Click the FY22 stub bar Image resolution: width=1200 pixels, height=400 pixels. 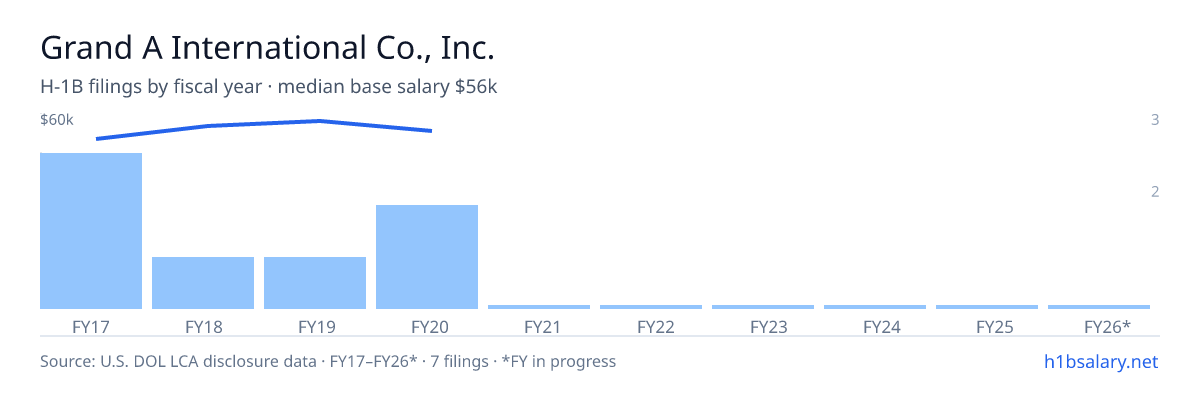tap(651, 307)
